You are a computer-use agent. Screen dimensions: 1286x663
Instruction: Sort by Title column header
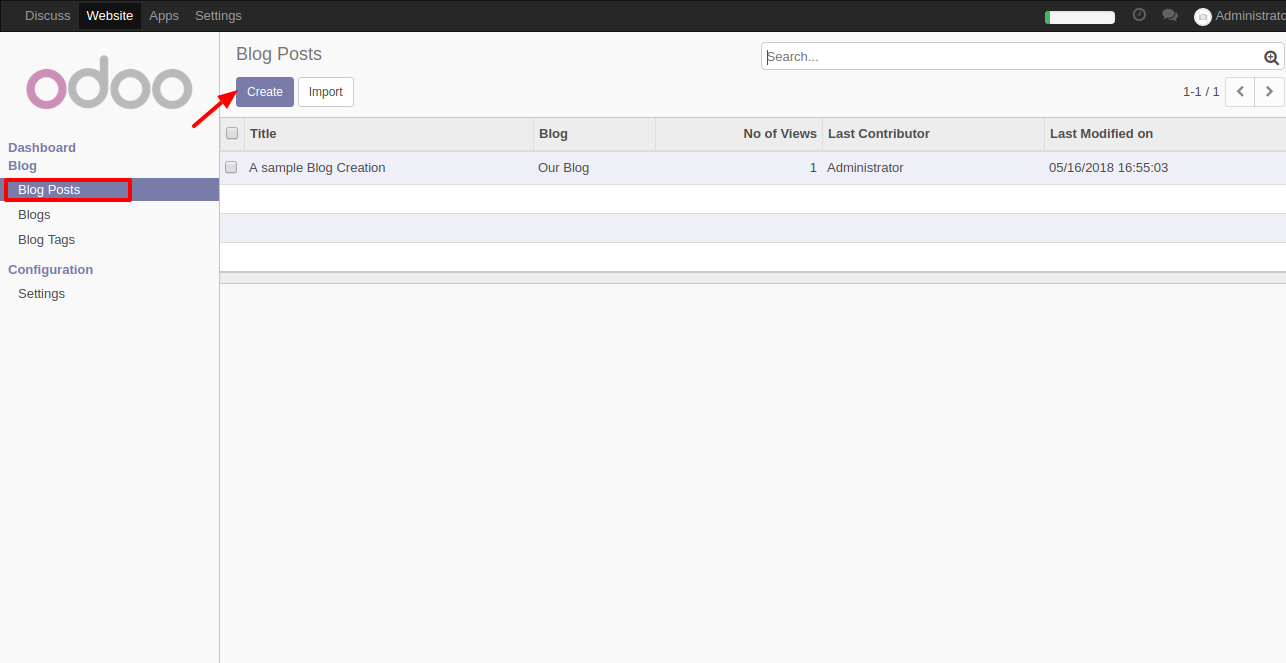click(389, 133)
